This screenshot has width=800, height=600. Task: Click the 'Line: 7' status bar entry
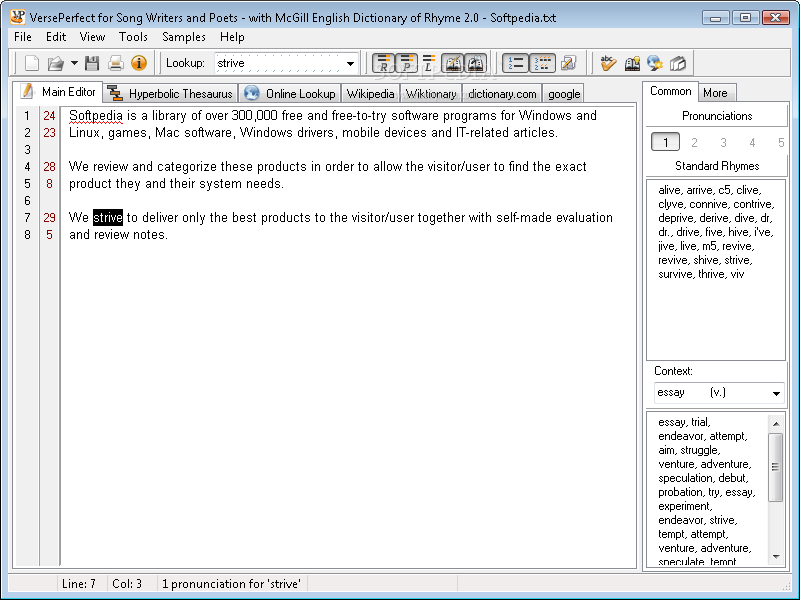(79, 584)
